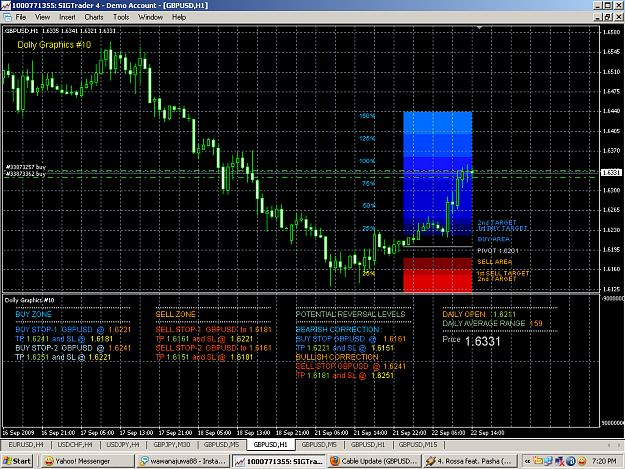Open the Help menu
The width and height of the screenshot is (625, 469).
coord(179,17)
